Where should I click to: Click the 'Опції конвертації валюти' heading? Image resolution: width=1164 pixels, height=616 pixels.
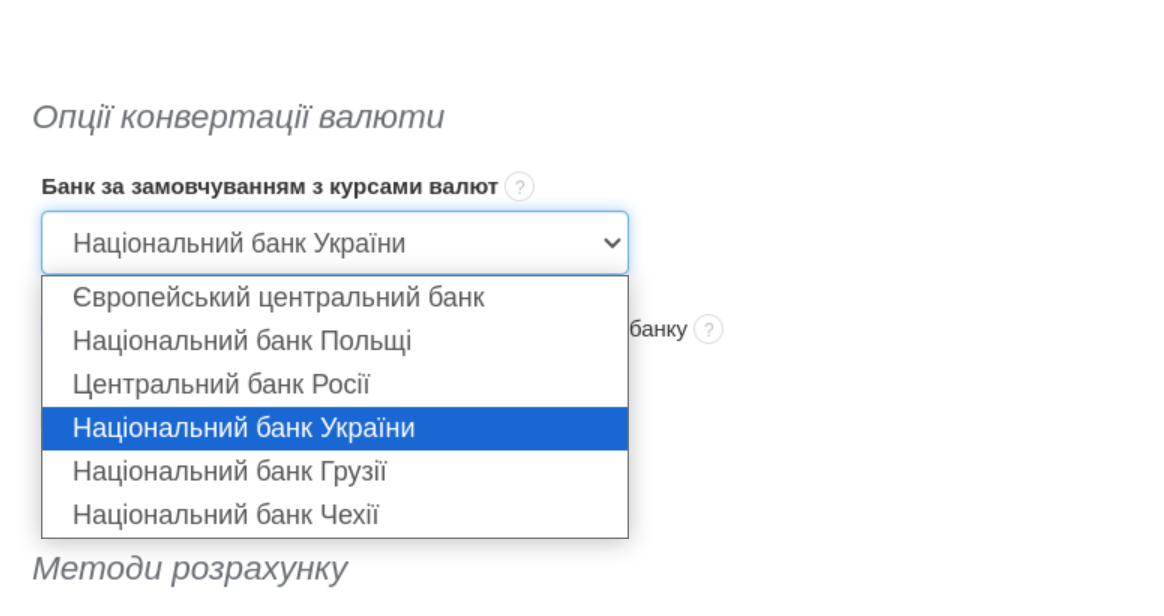coord(240,115)
